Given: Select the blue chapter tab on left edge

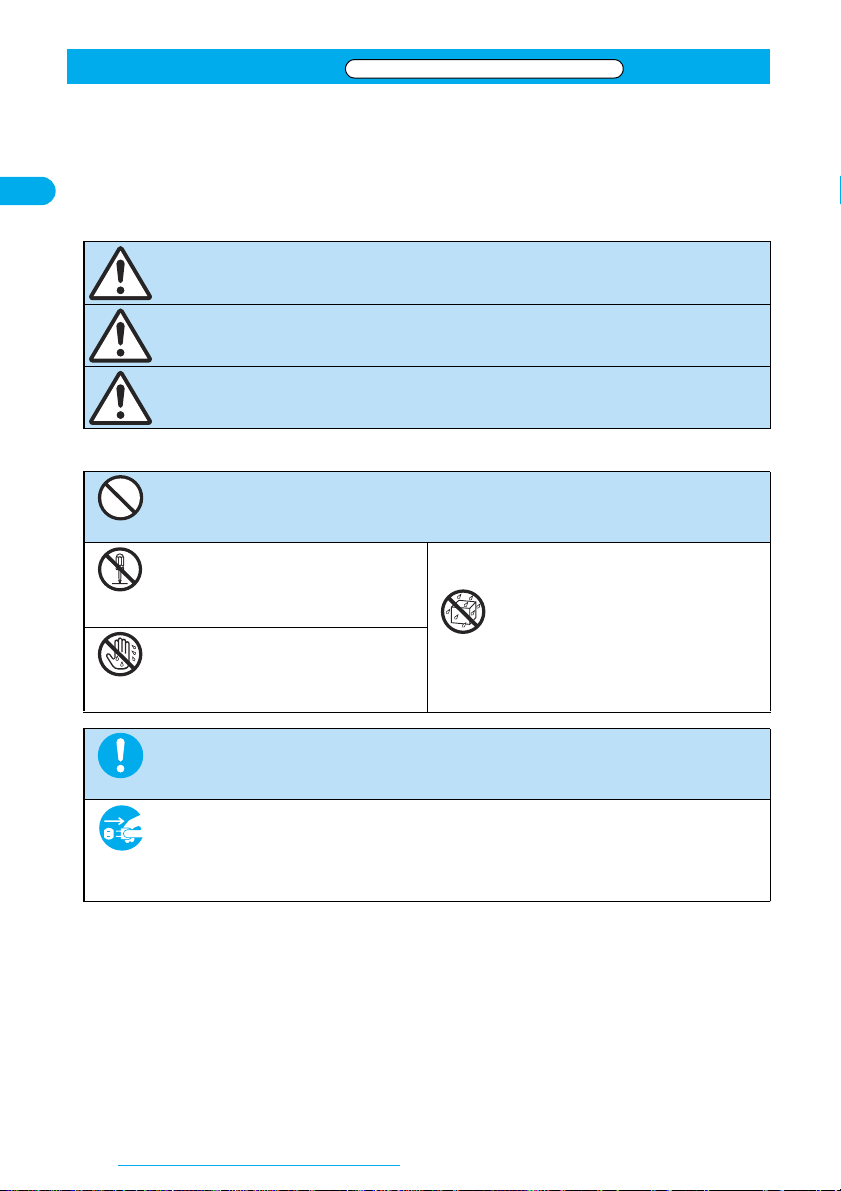Looking at the screenshot, I should coord(27,191).
